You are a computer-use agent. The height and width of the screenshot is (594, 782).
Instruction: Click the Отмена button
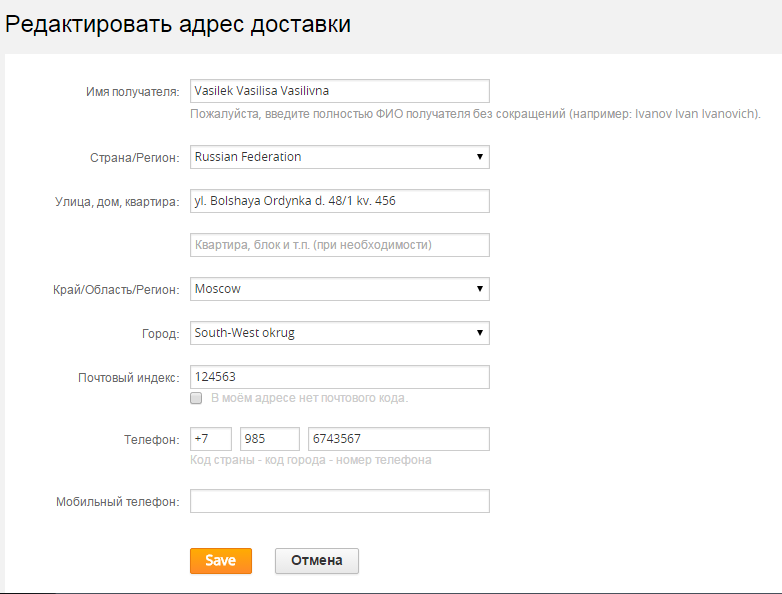click(x=317, y=561)
